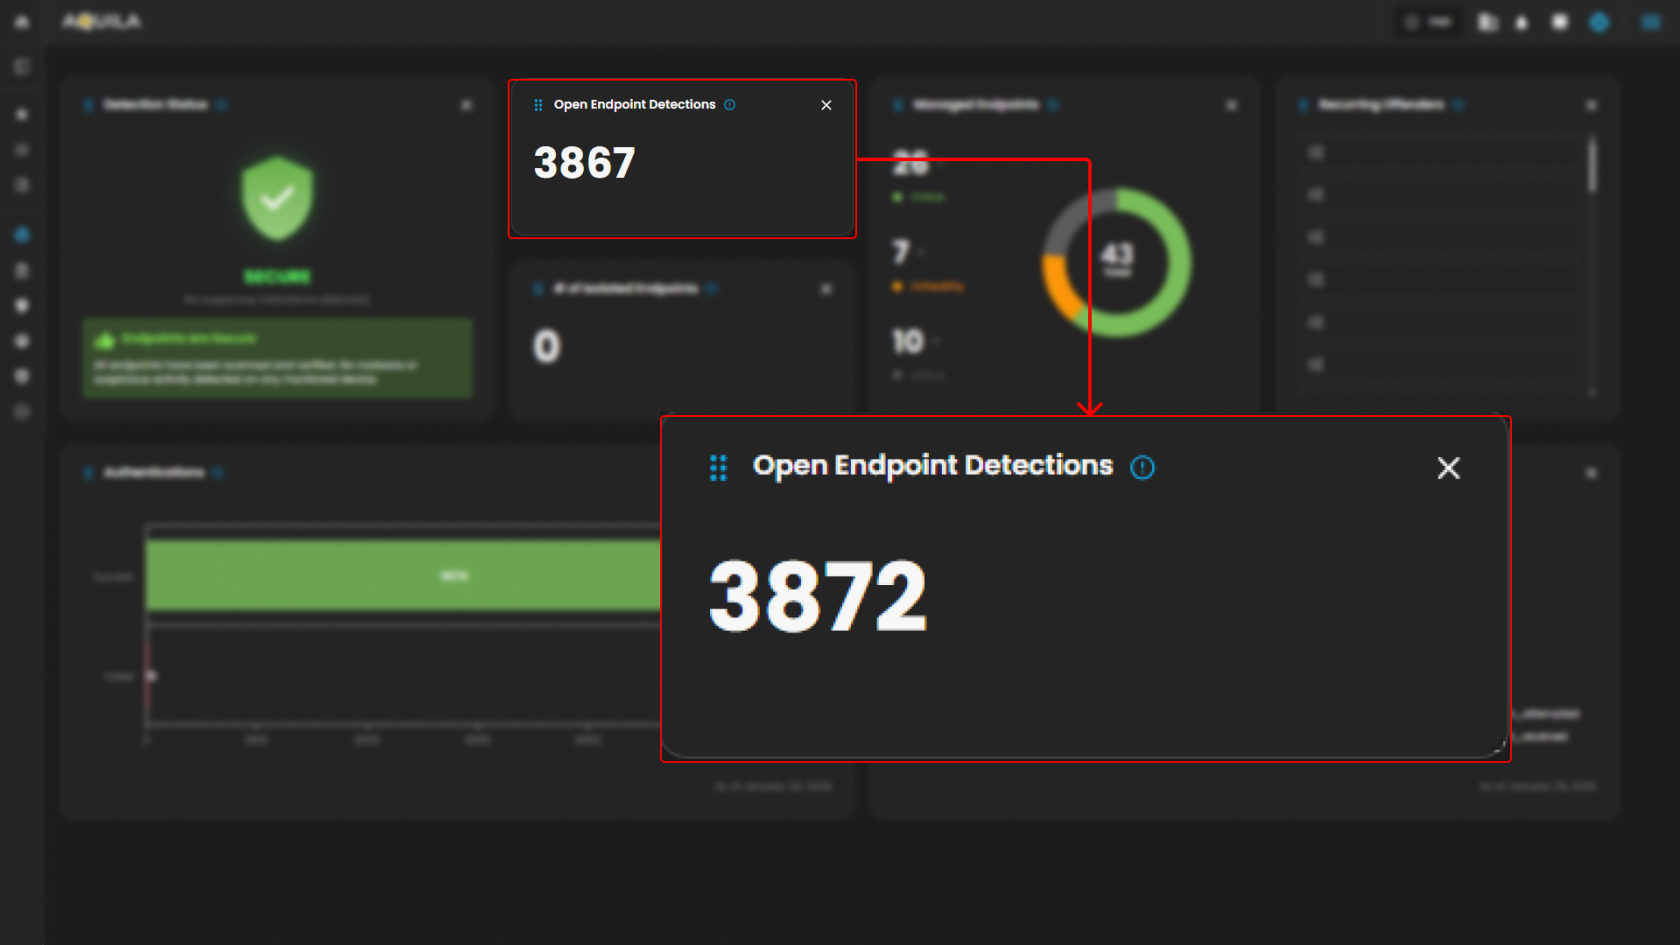This screenshot has width=1680, height=945.
Task: Close the enlarged Open Endpoint Detections card
Action: pos(1448,468)
